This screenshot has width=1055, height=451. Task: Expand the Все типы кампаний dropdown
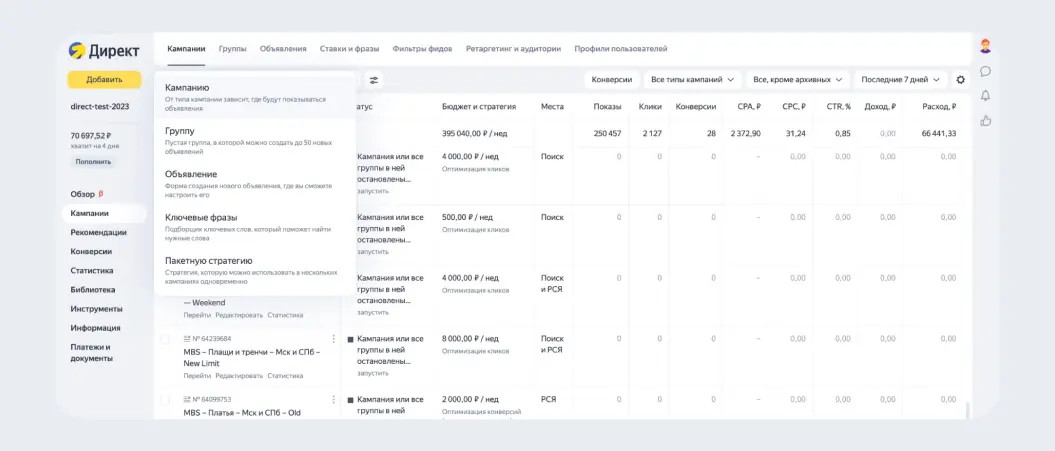(x=692, y=79)
